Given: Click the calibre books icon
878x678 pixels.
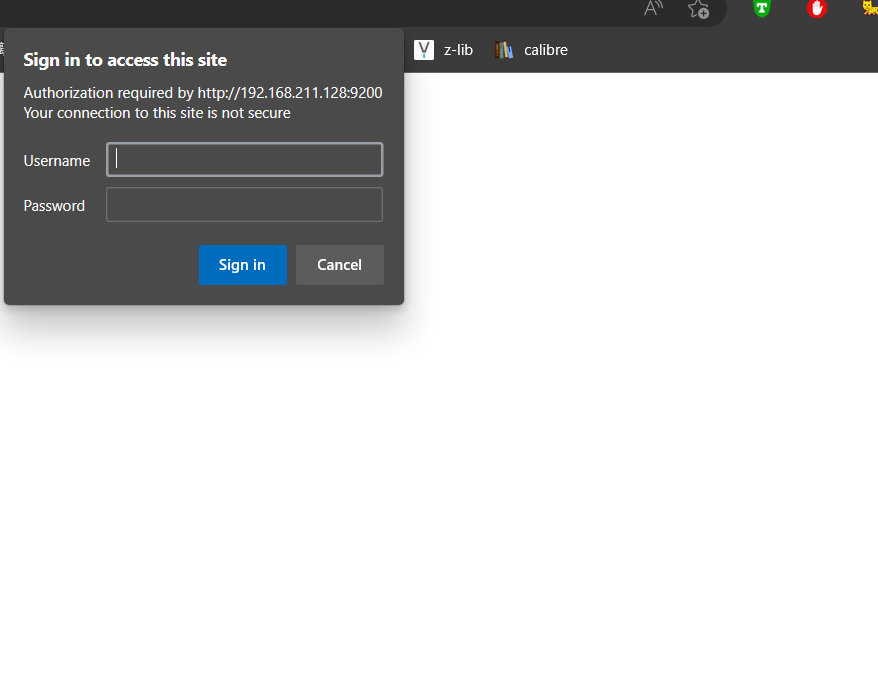Looking at the screenshot, I should tap(503, 50).
